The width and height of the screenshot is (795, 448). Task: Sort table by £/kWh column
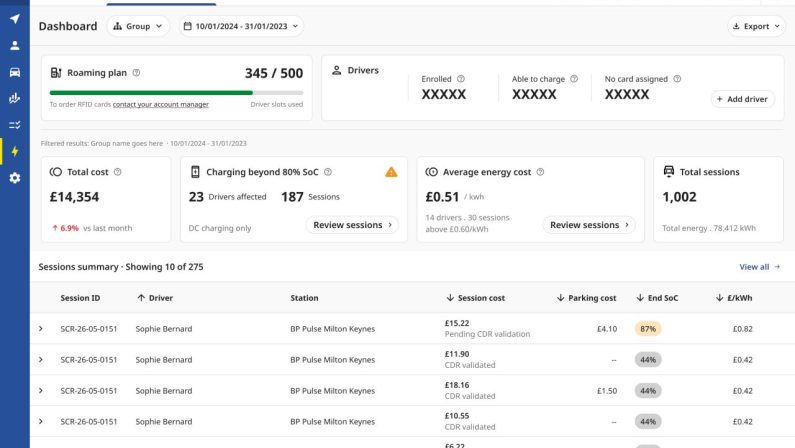coord(734,297)
